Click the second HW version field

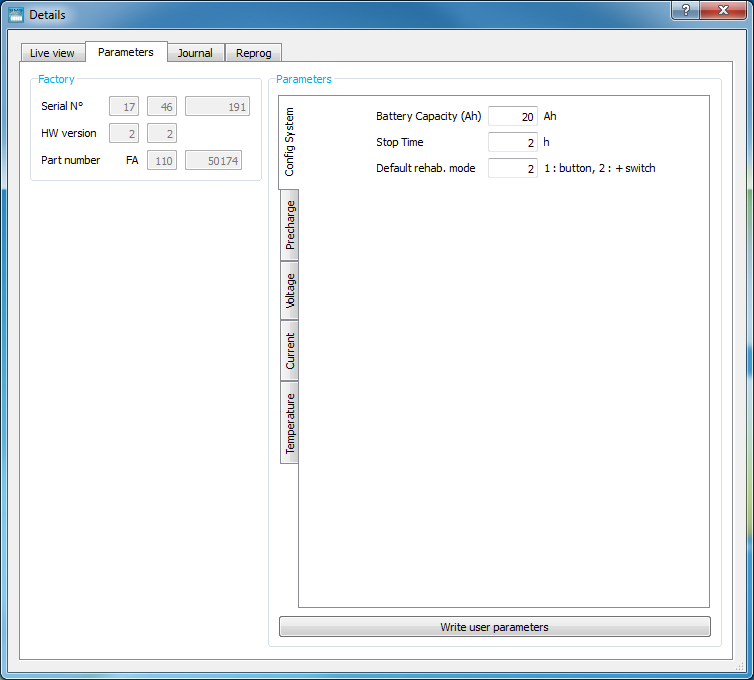(x=162, y=133)
